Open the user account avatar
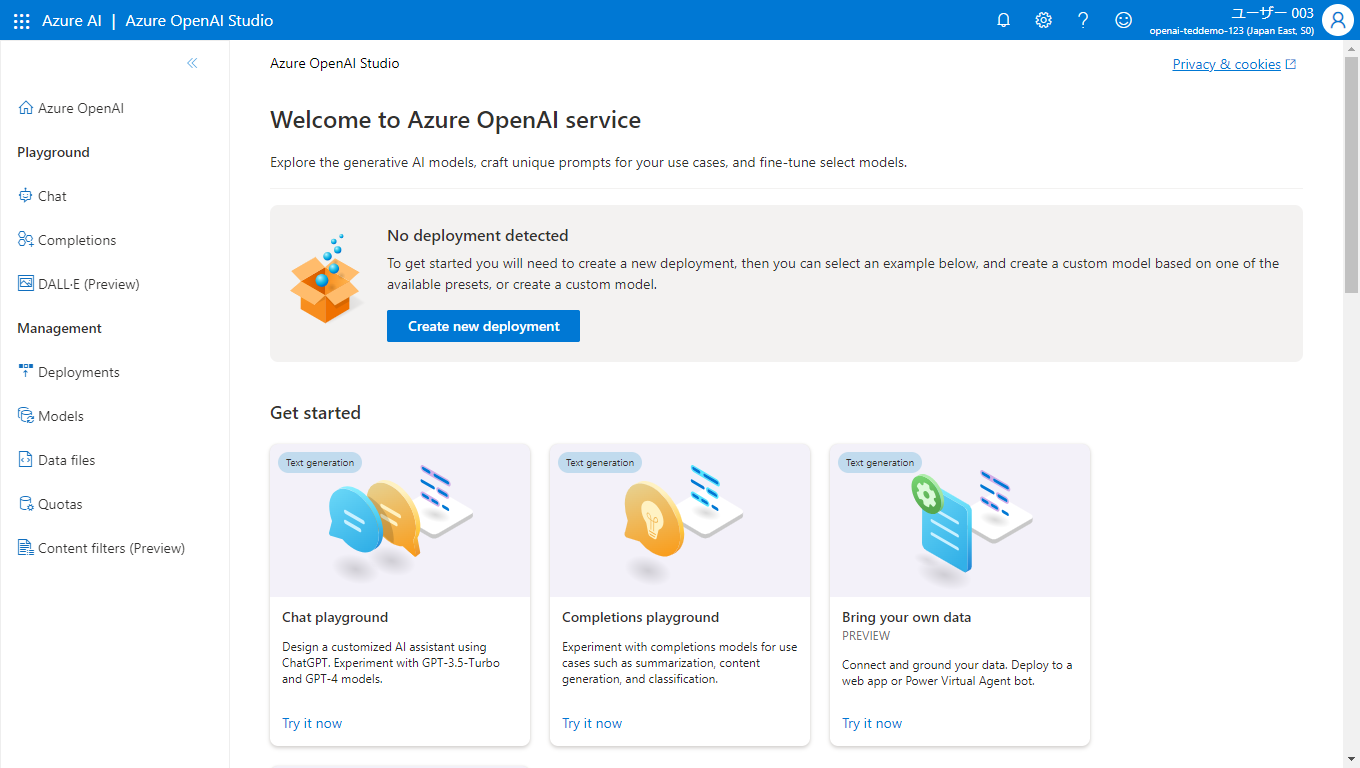The image size is (1360, 768). 1338,20
